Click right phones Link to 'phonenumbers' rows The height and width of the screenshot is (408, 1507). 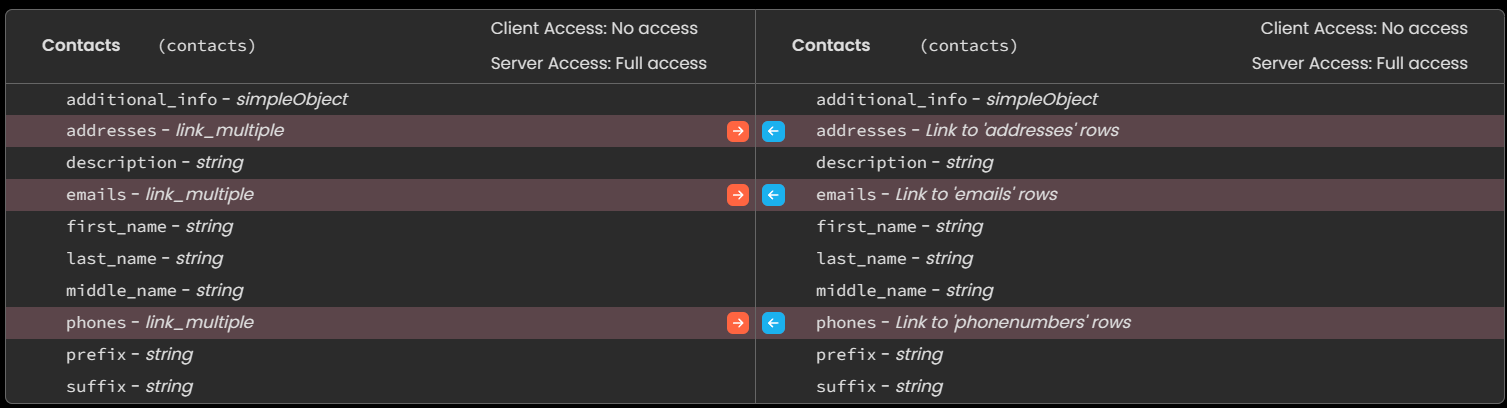(1130, 323)
